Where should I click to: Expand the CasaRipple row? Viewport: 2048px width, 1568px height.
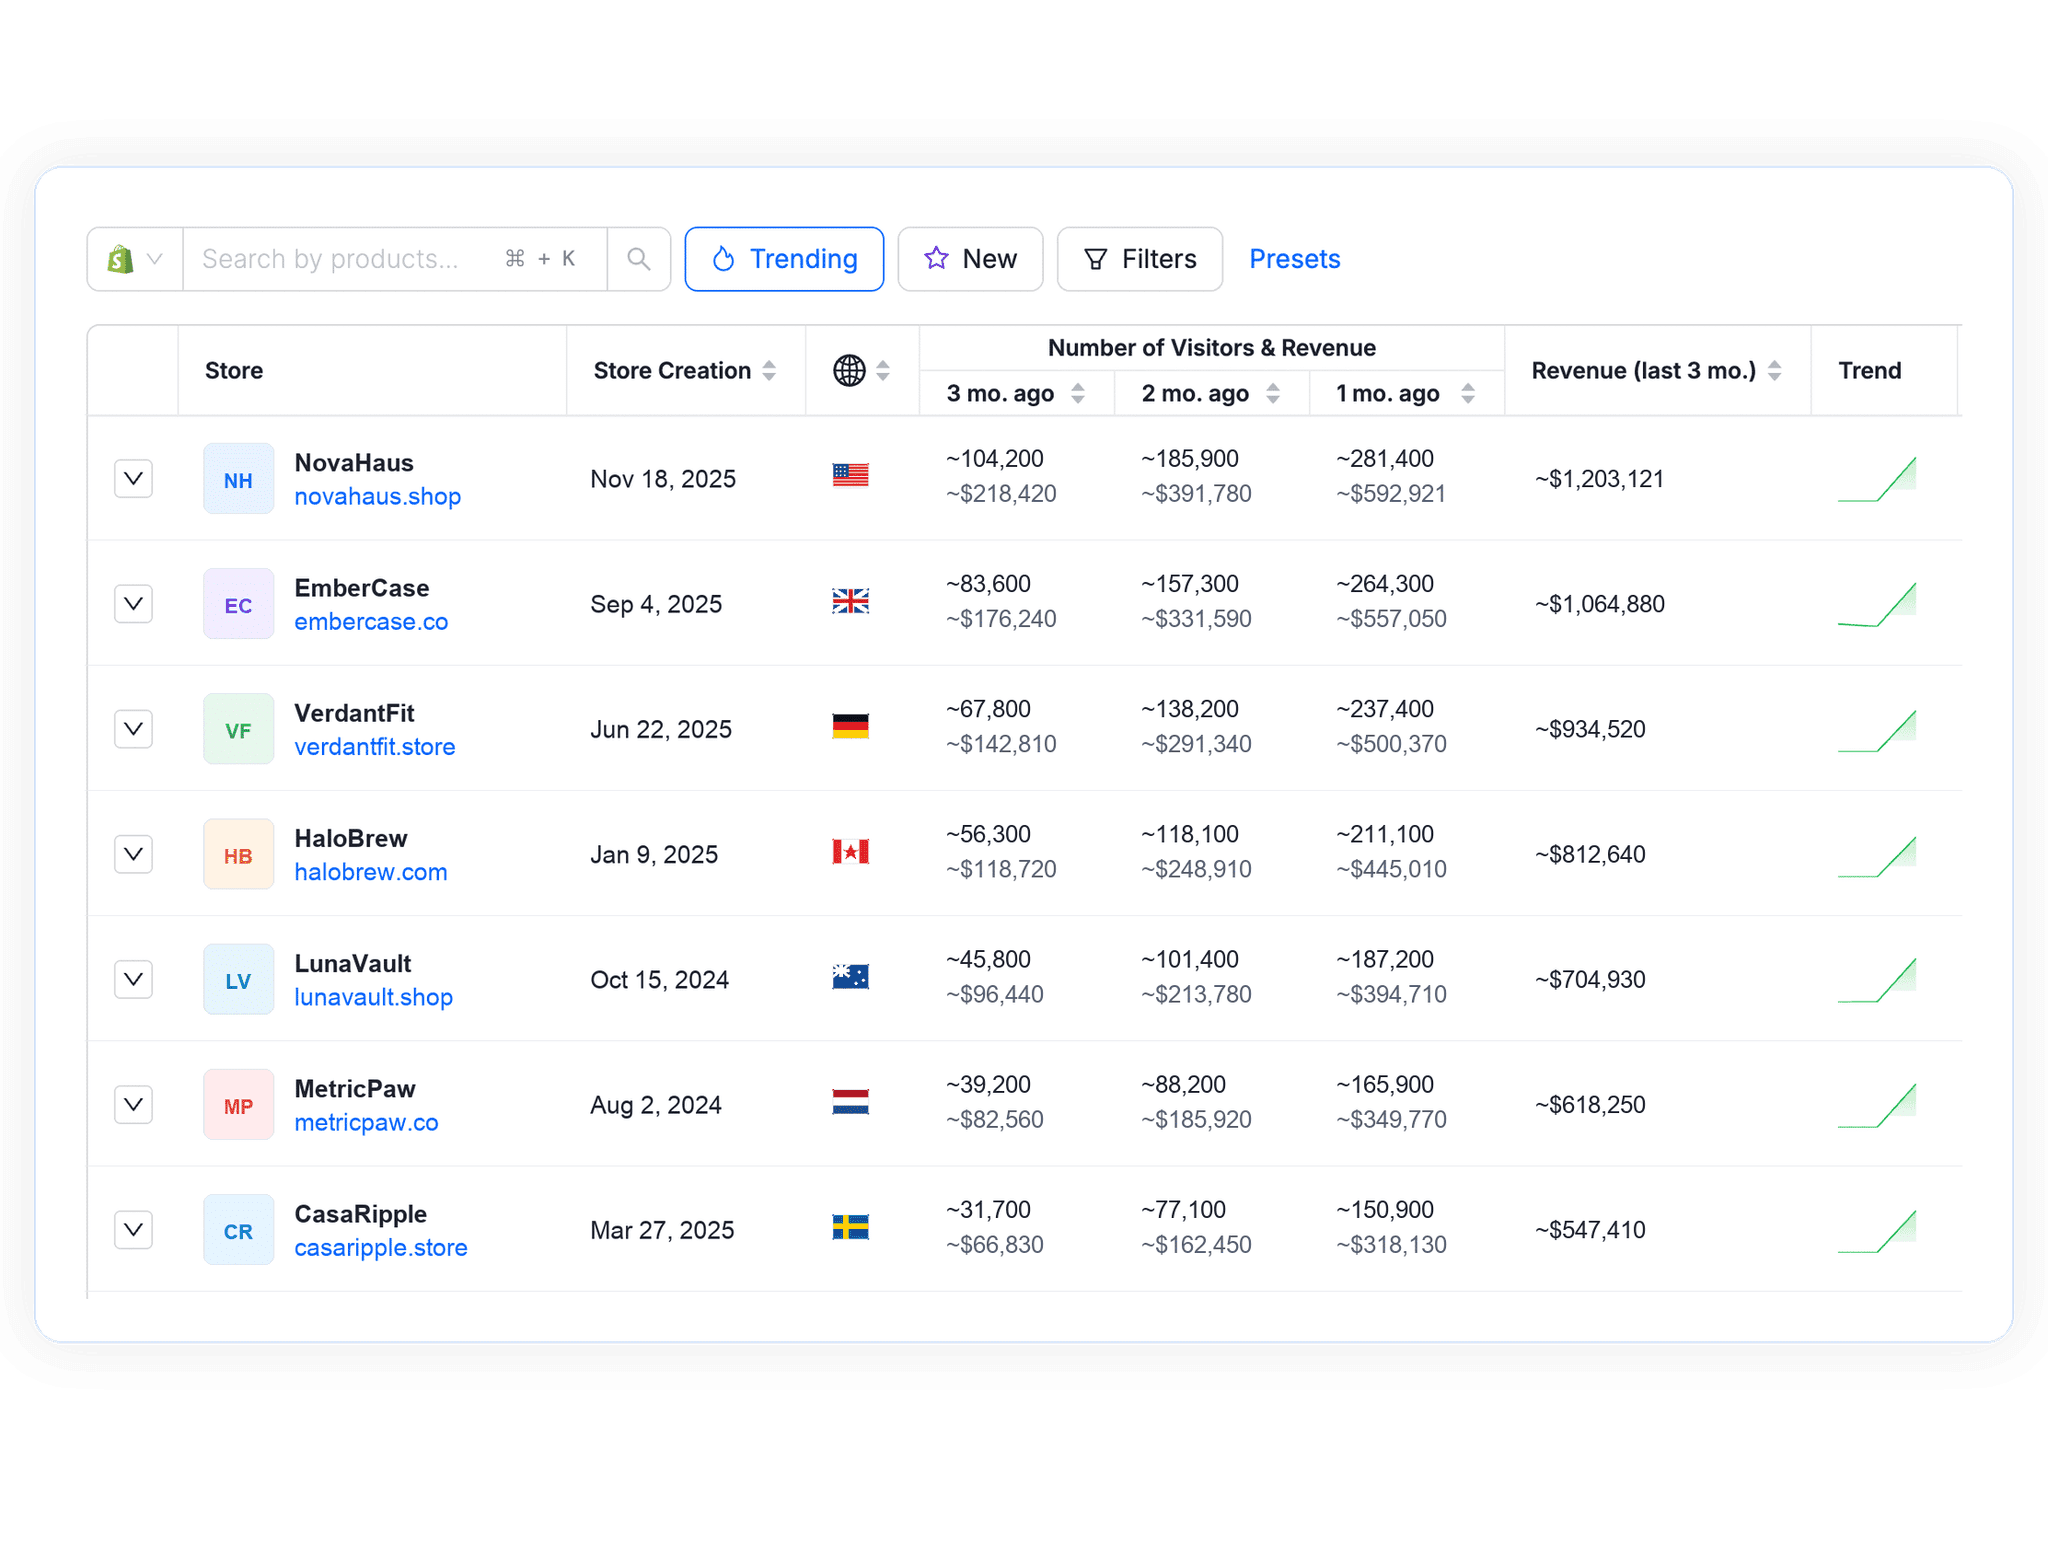point(133,1230)
